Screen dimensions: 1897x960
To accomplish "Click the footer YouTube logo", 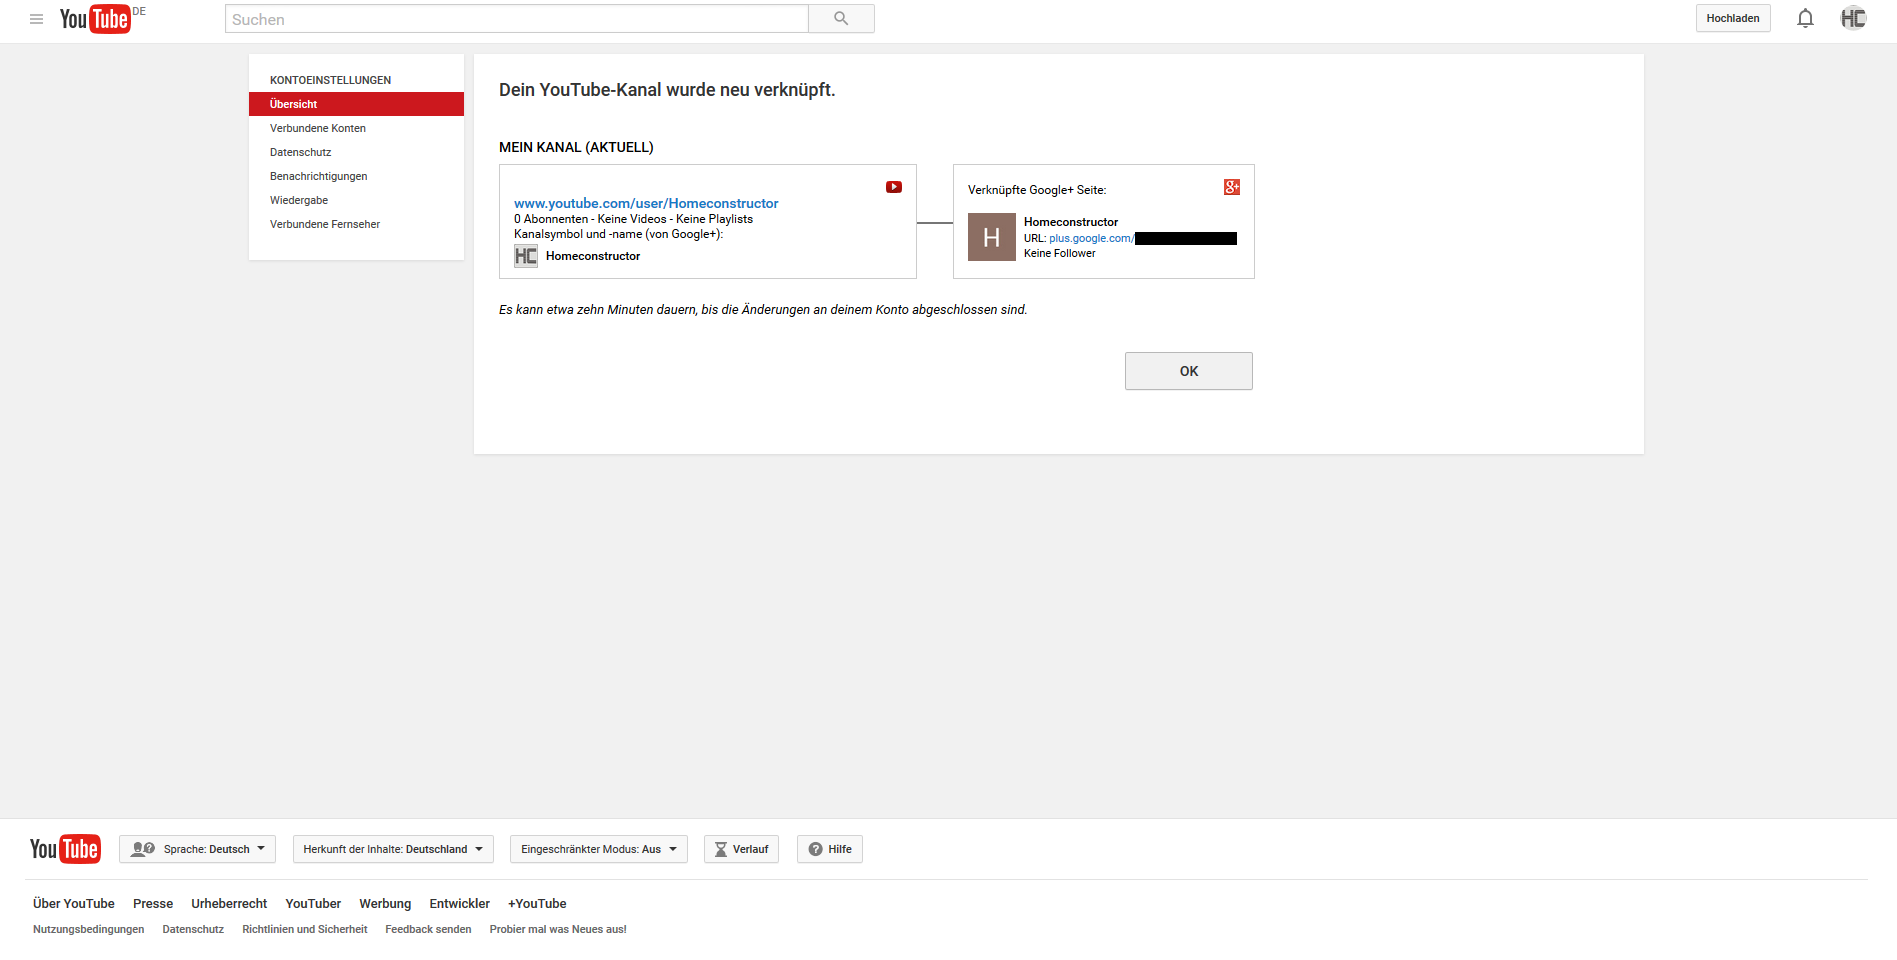I will pyautogui.click(x=65, y=849).
